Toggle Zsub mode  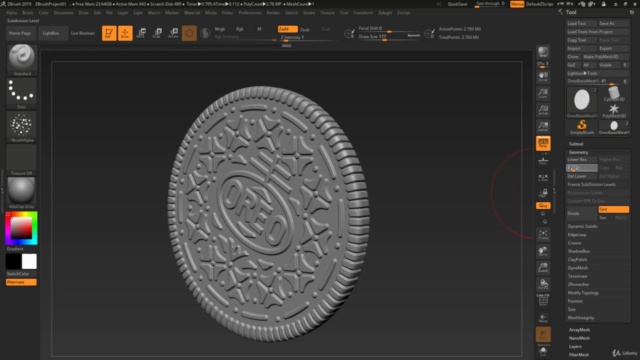tap(305, 29)
